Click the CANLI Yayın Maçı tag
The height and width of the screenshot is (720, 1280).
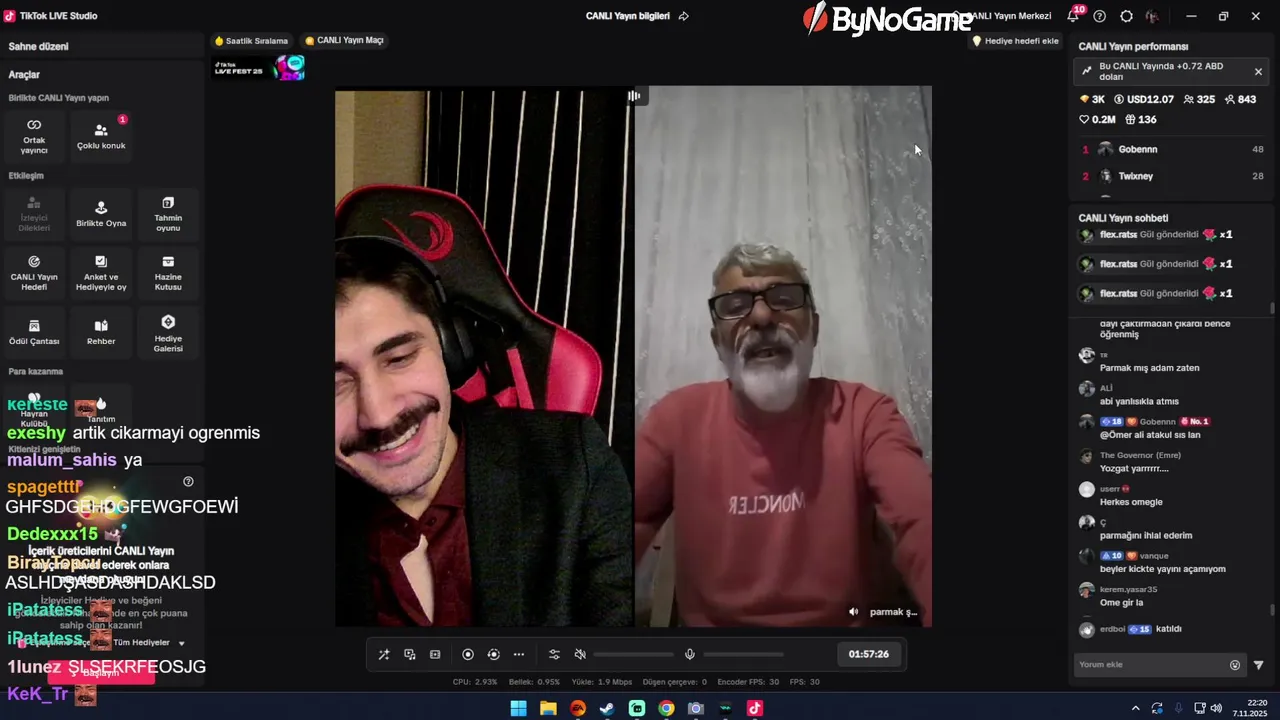[344, 41]
